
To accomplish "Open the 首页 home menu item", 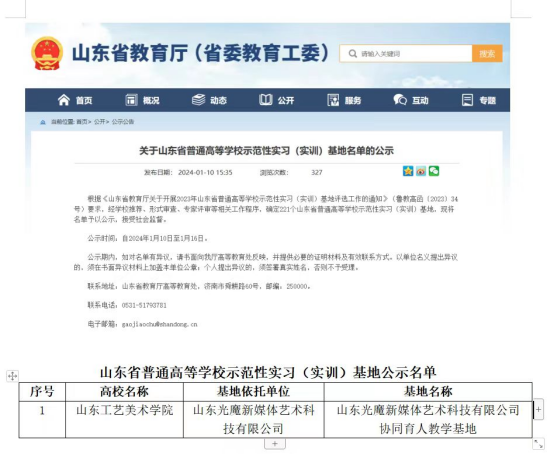I will pyautogui.click(x=75, y=100).
